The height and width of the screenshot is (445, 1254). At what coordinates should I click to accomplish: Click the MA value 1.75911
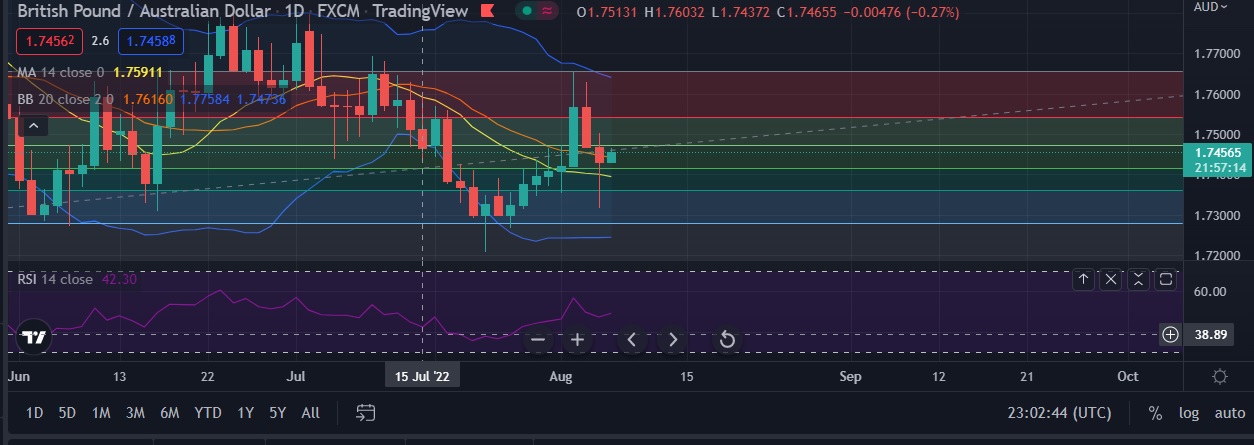pyautogui.click(x=139, y=72)
